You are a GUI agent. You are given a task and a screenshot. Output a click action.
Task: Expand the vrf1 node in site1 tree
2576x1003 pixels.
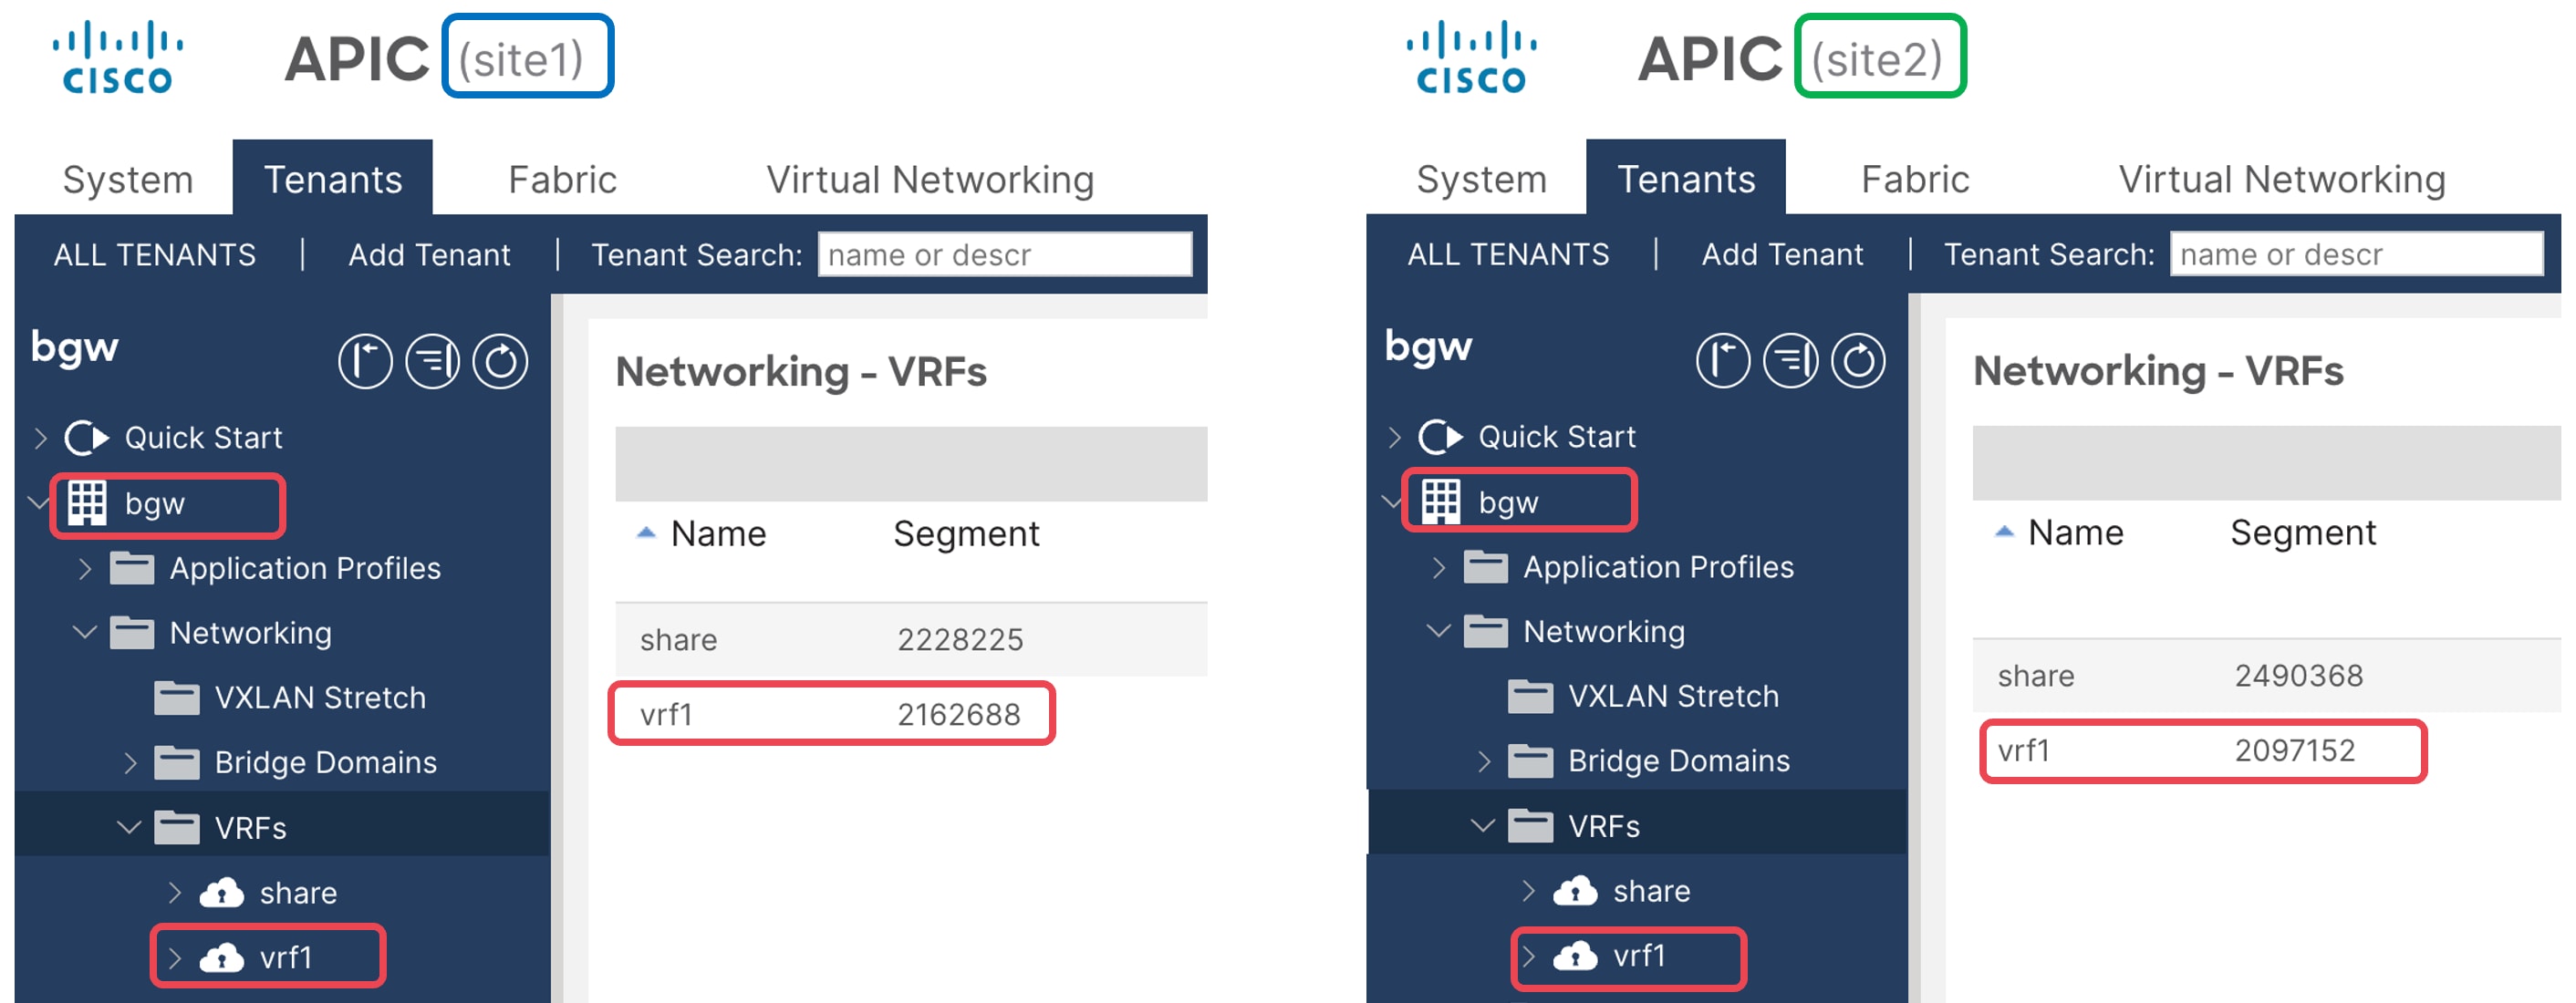(175, 958)
